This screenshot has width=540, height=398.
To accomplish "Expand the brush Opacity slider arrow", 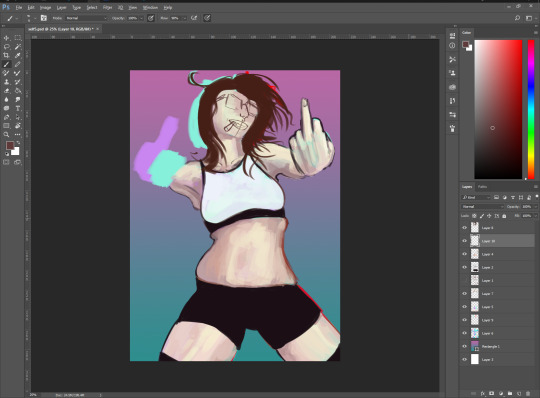I will click(141, 18).
